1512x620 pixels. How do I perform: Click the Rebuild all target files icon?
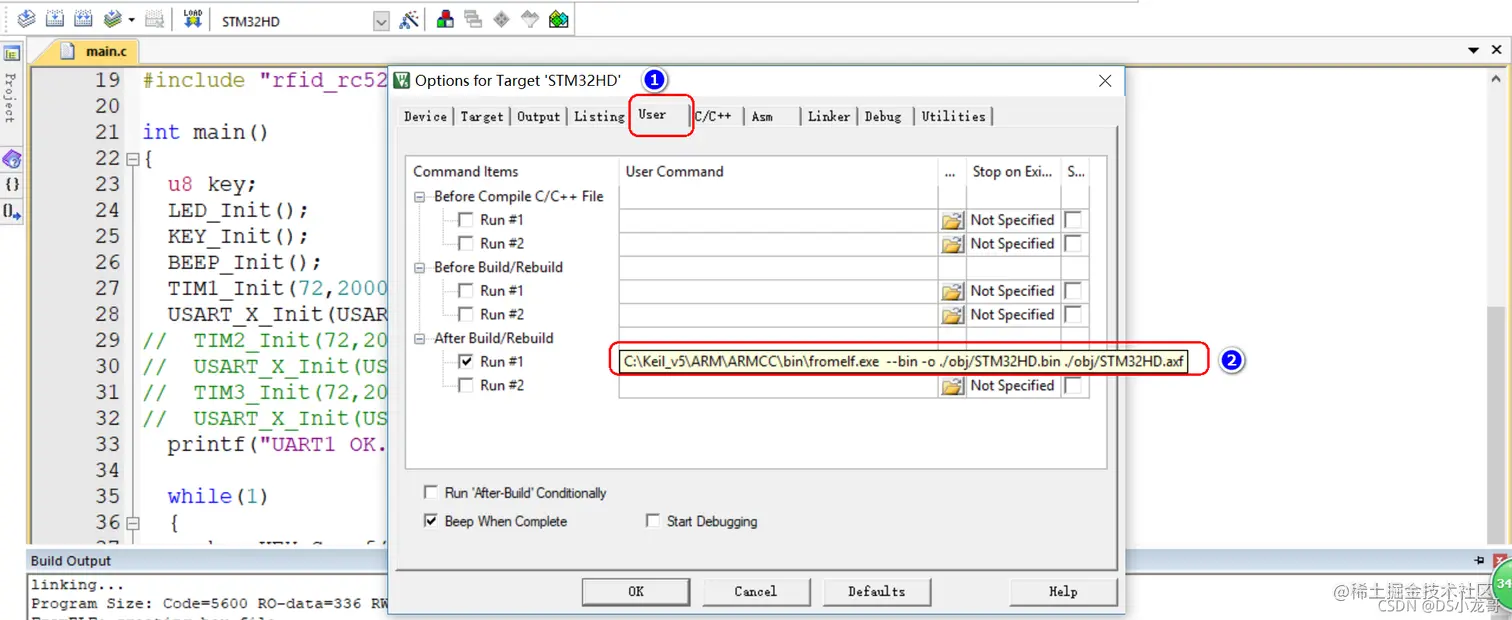(x=84, y=19)
